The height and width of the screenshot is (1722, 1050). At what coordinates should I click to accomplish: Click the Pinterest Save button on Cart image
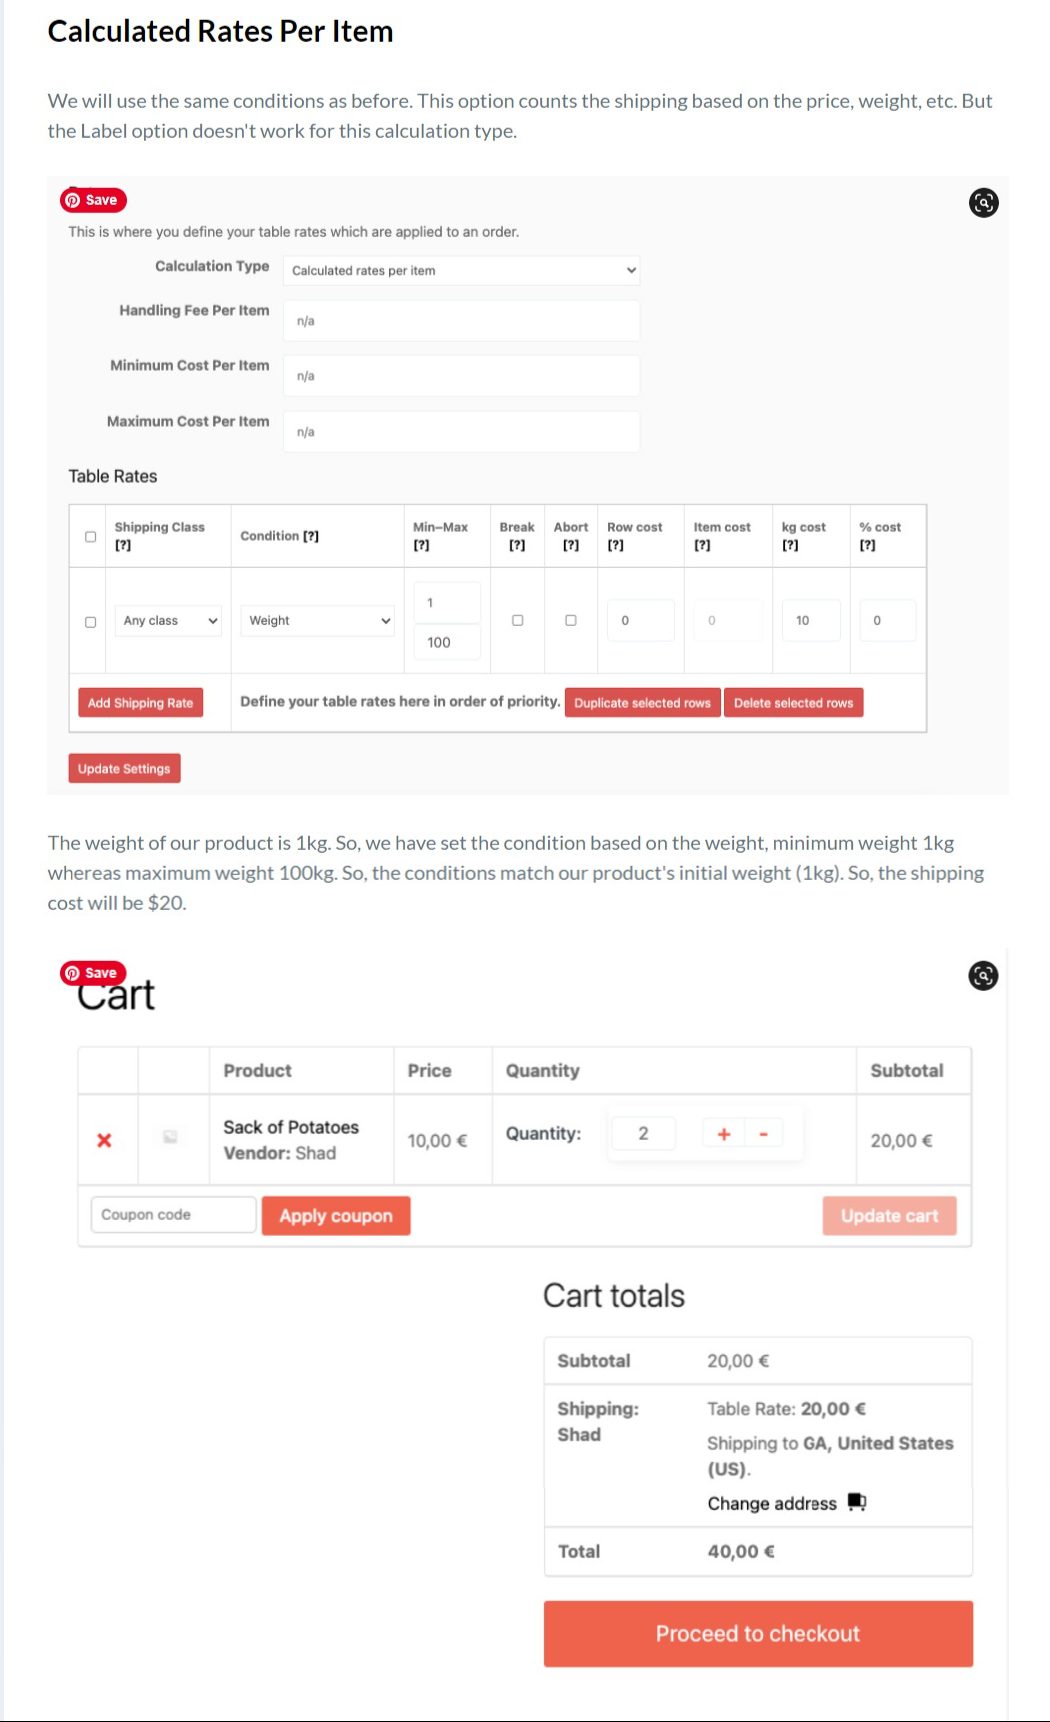93,973
